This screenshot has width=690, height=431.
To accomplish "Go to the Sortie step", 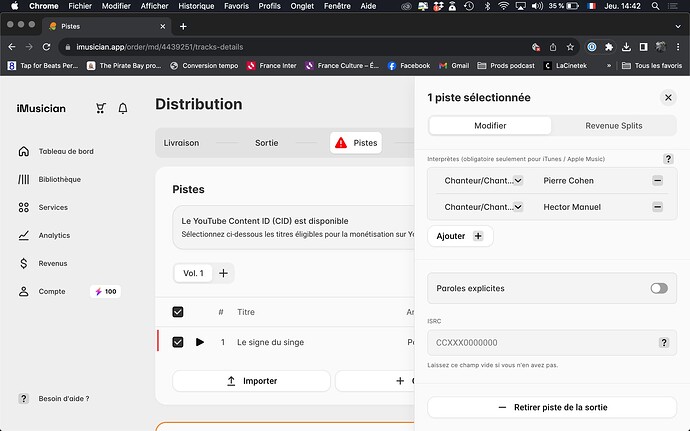I will 266,143.
